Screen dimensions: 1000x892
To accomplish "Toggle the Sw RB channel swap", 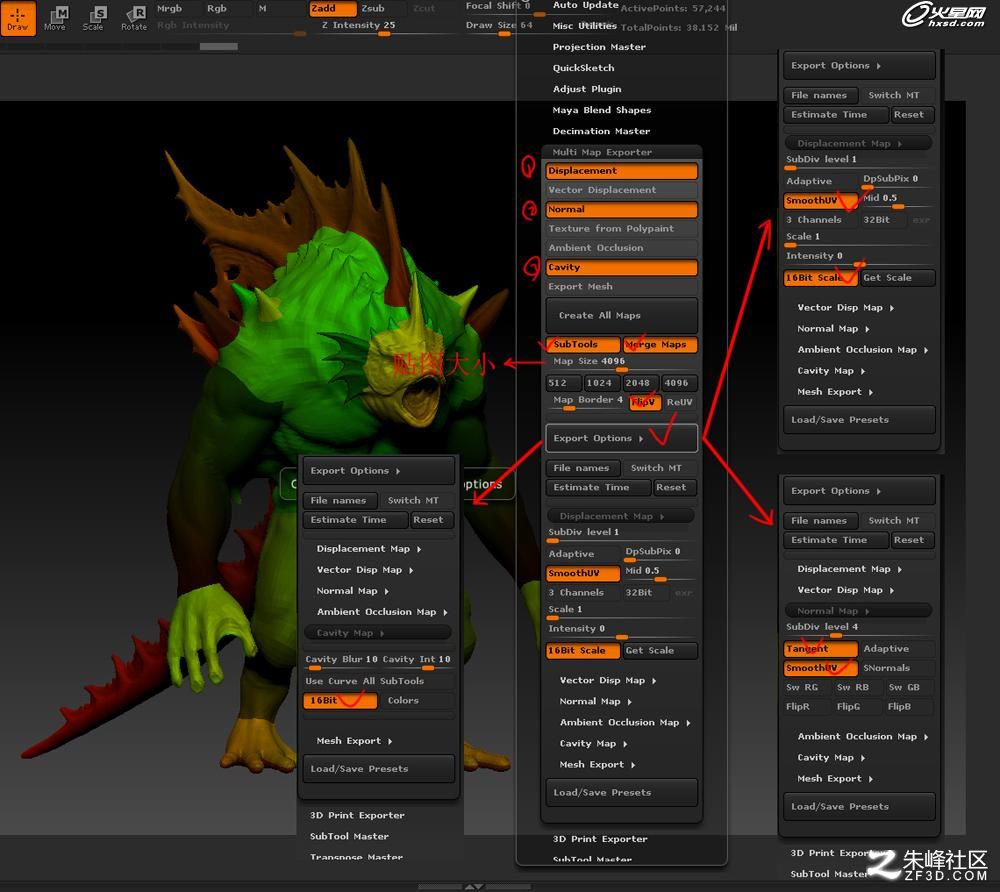I will tap(858, 687).
